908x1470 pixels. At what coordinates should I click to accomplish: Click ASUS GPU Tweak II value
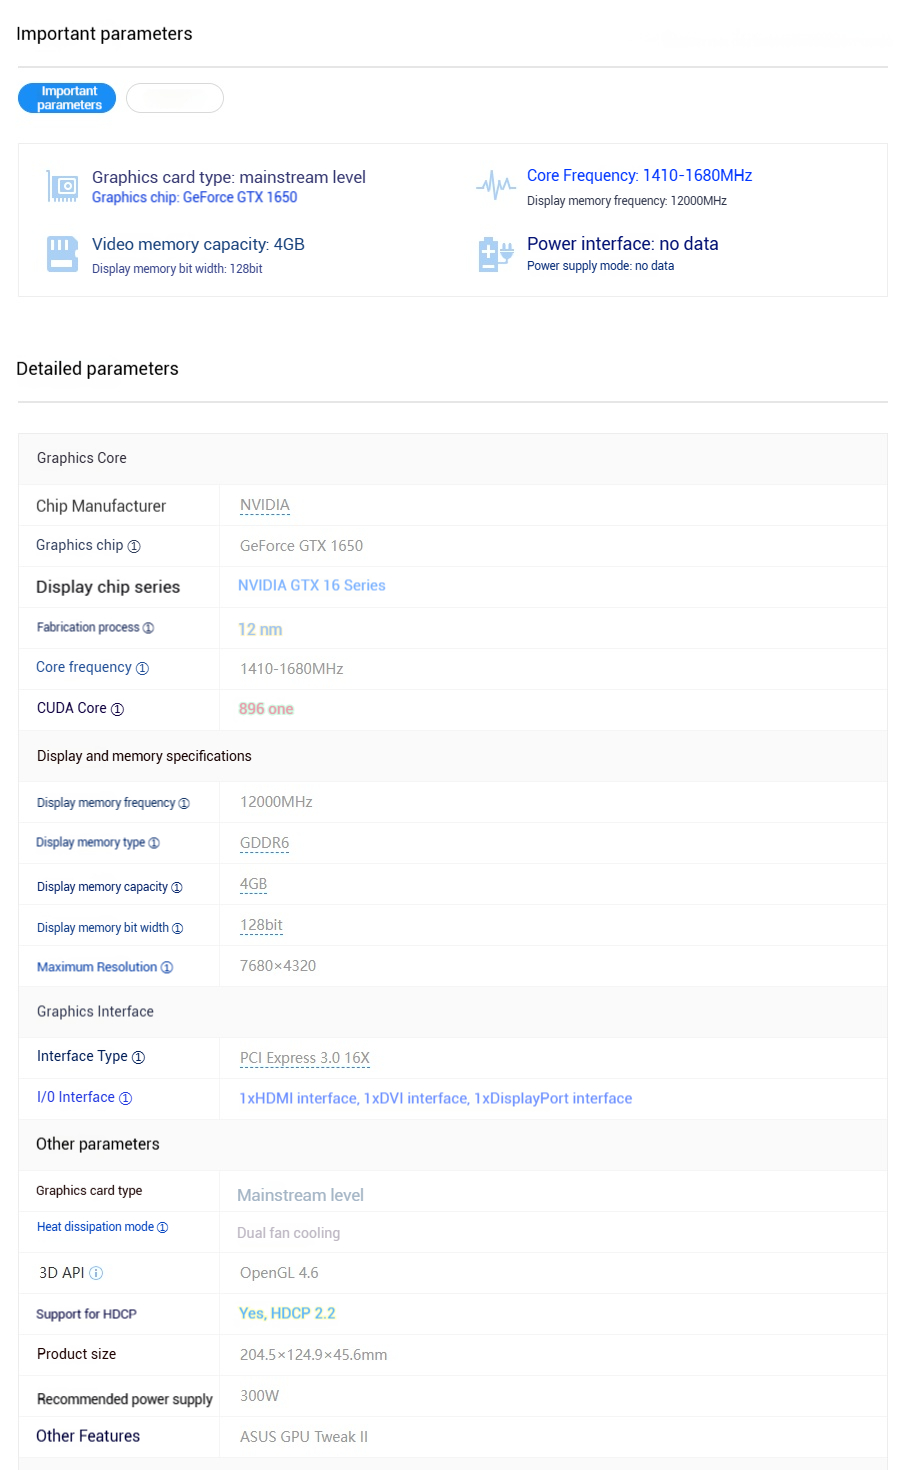(x=304, y=1437)
